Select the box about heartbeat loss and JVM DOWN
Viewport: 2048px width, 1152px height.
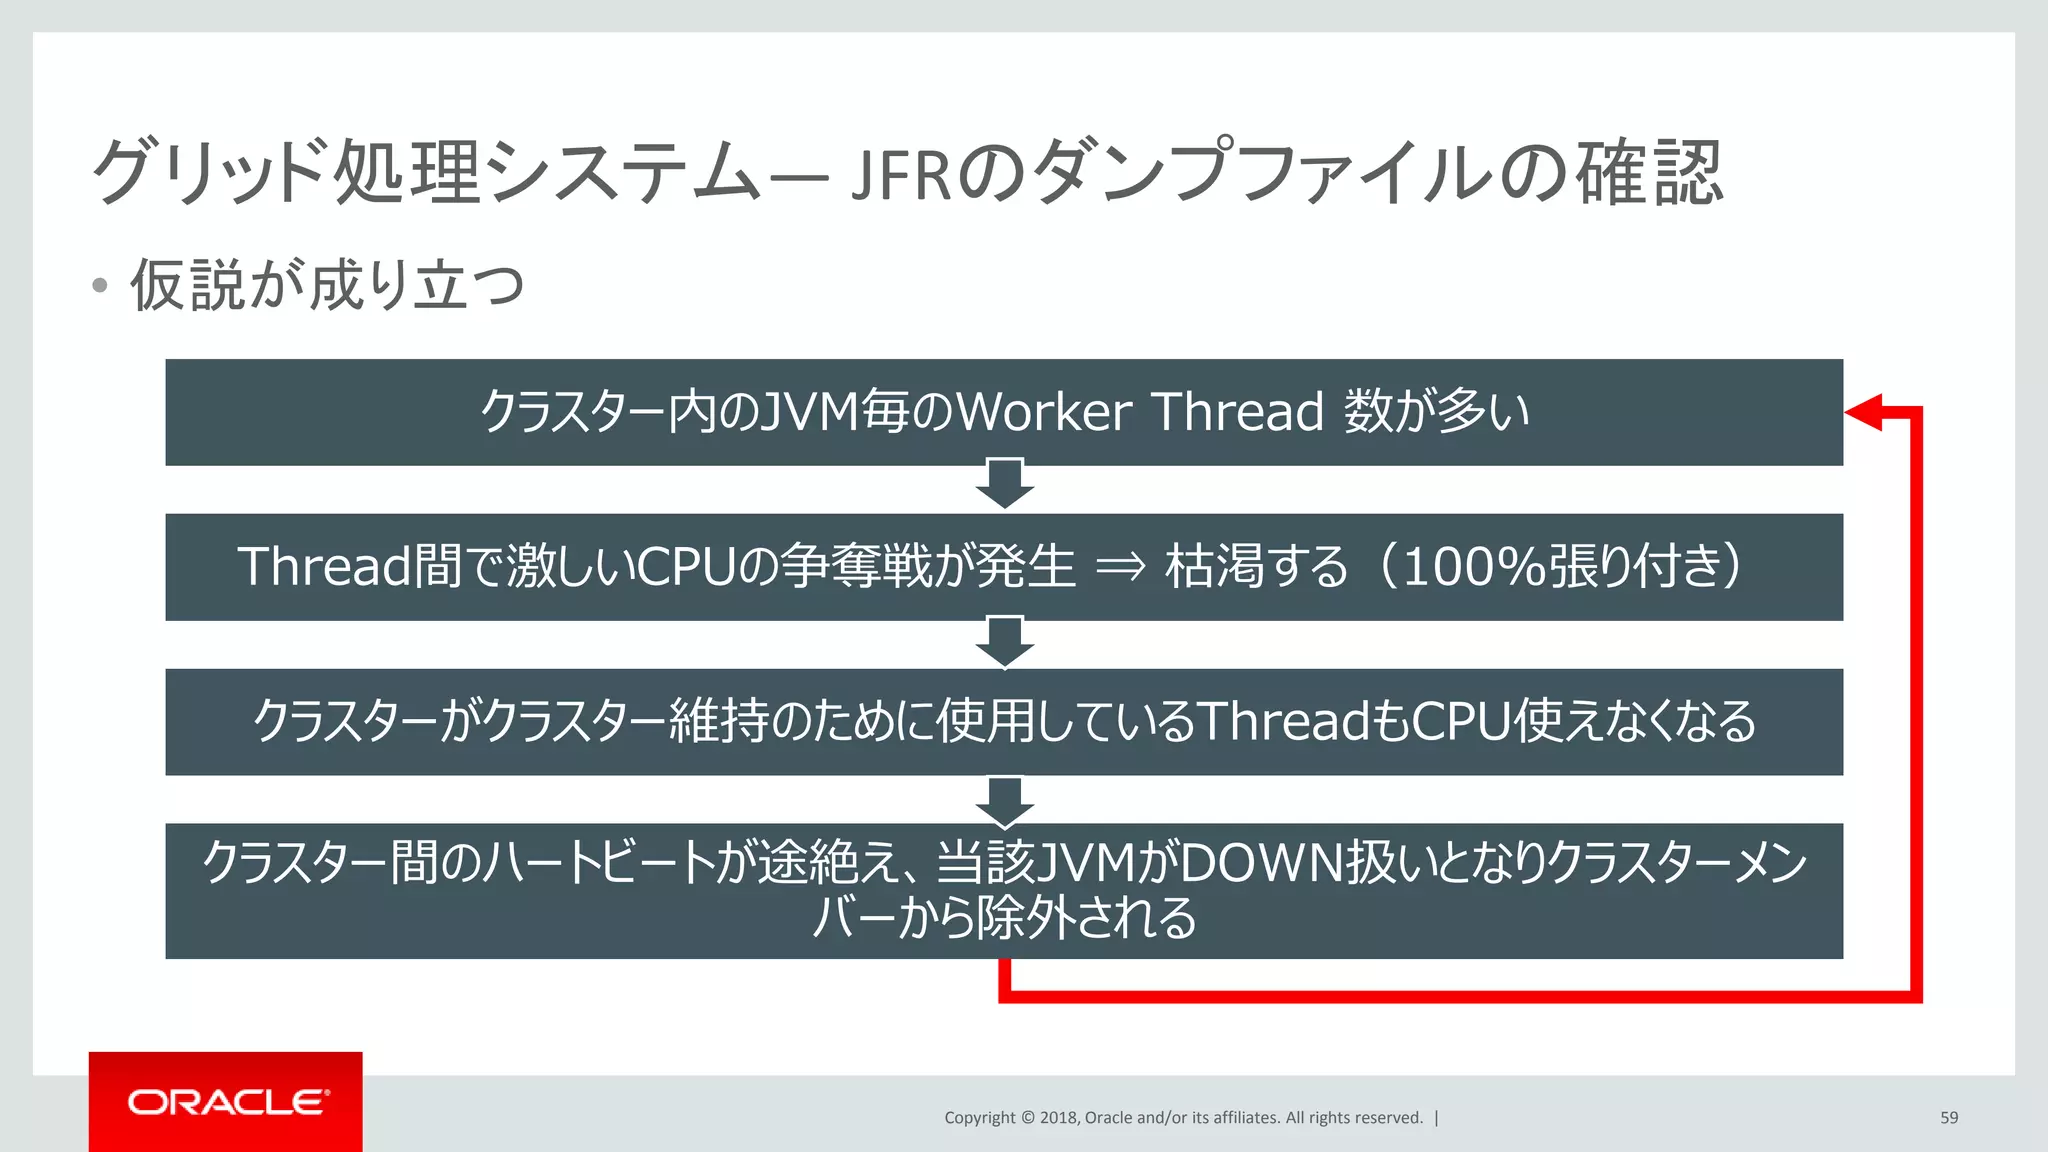(x=1004, y=891)
